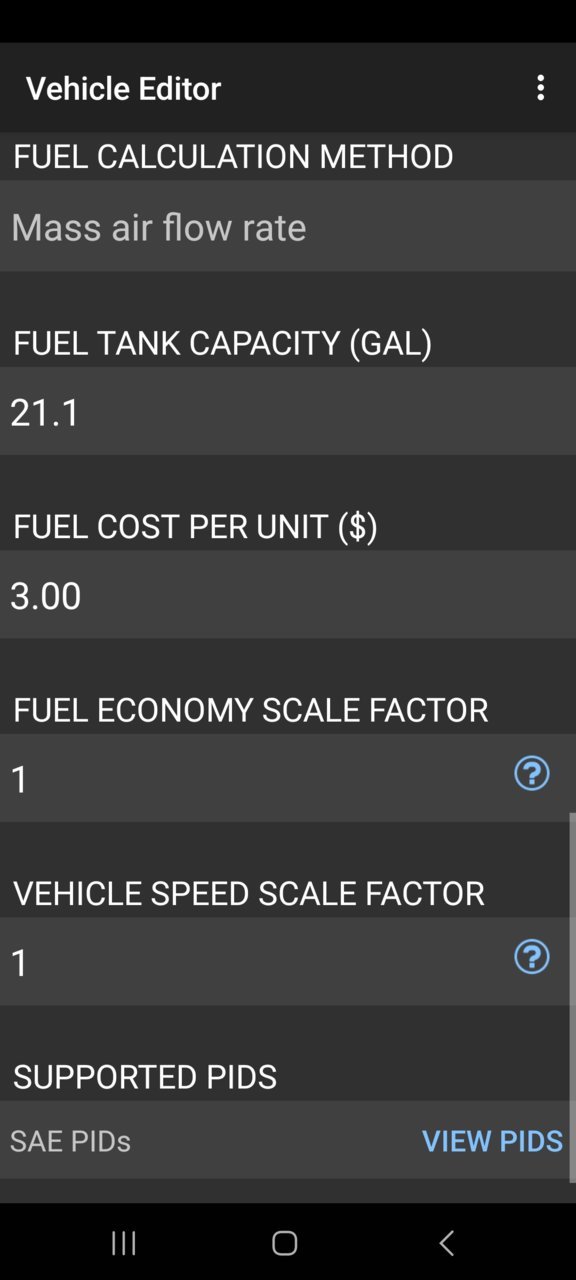This screenshot has width=576, height=1280.
Task: Edit the fuel tank capacity value 21.1
Action: (288, 411)
